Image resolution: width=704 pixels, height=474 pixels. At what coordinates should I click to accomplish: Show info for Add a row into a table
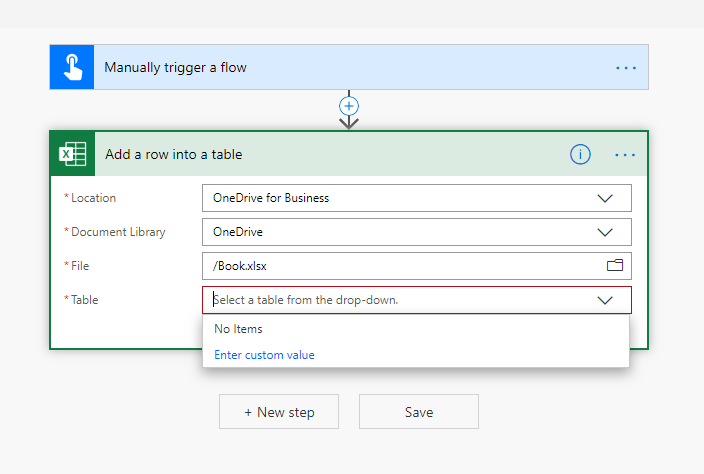[x=580, y=154]
